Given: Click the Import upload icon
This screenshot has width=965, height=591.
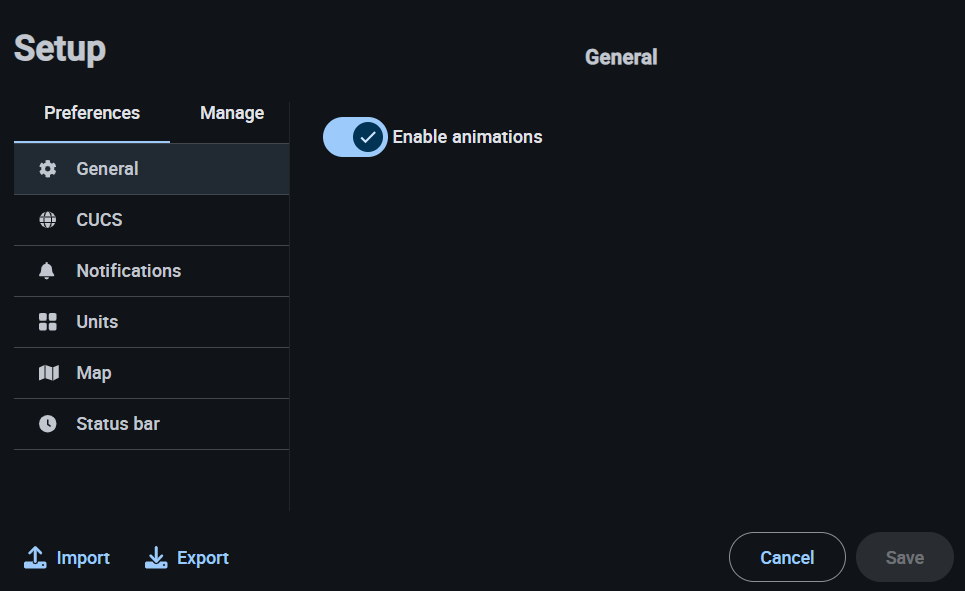Looking at the screenshot, I should 36,558.
